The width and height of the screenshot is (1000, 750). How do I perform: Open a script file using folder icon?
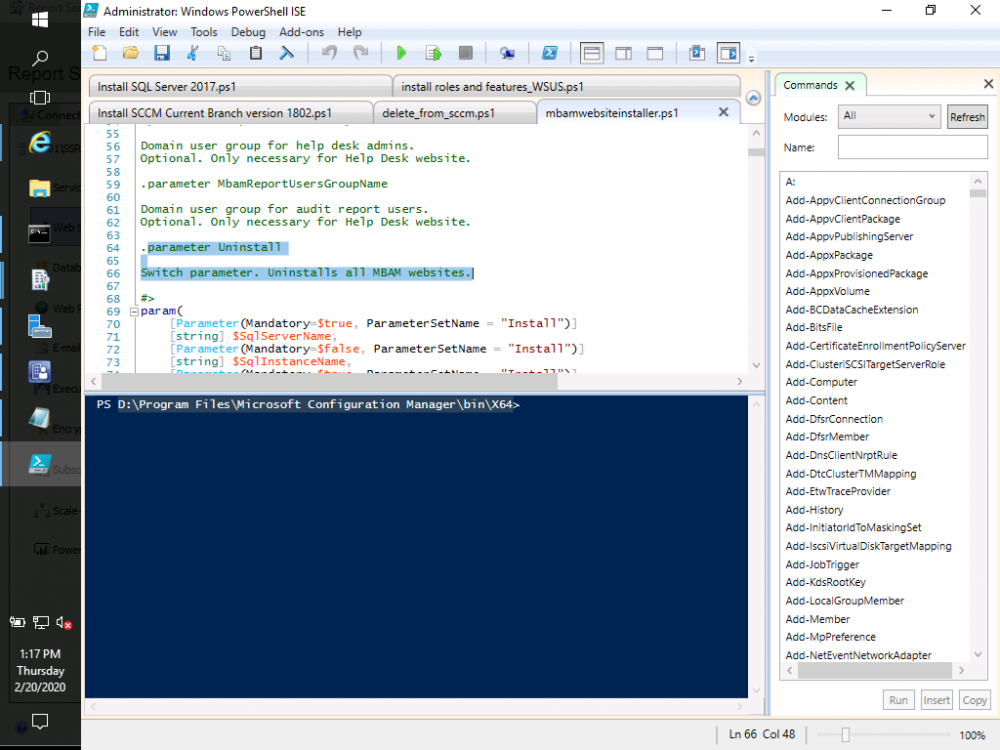coord(131,53)
